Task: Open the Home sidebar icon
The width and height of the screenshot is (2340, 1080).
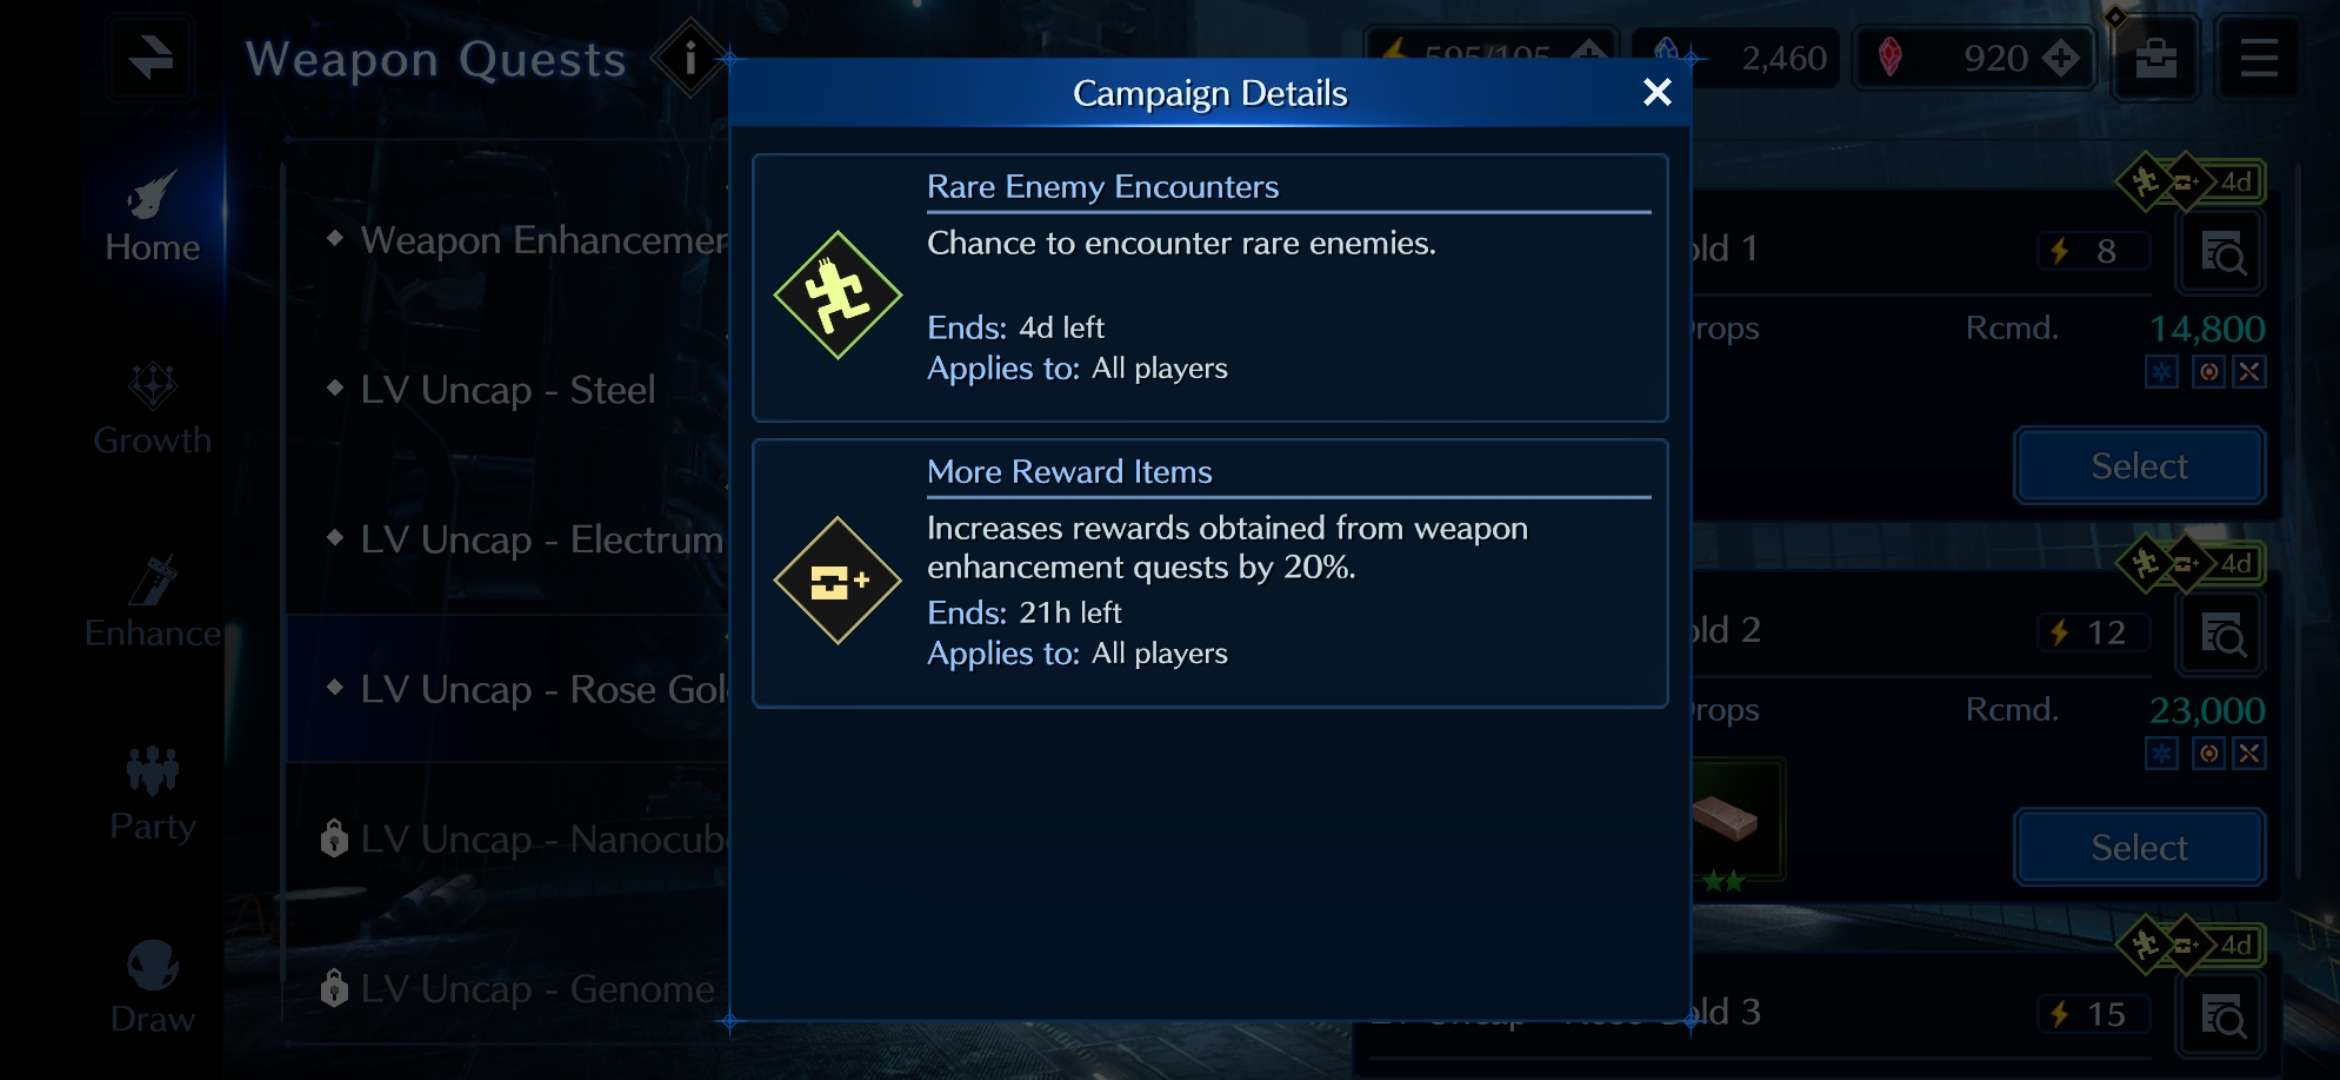Action: point(152,217)
